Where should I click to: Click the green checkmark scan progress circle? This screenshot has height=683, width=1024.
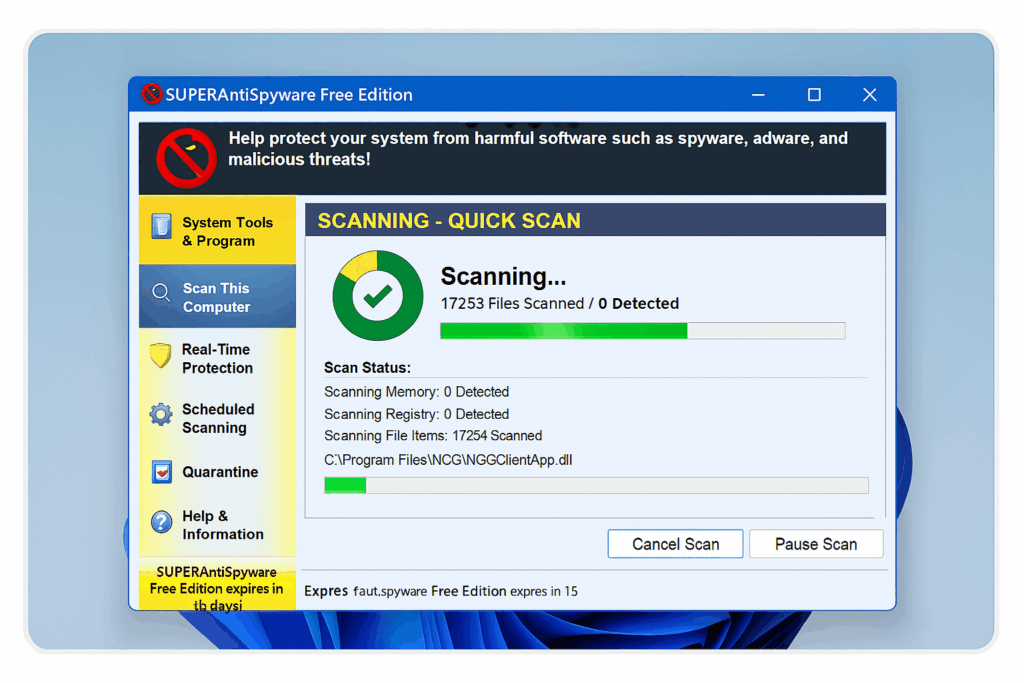point(376,296)
